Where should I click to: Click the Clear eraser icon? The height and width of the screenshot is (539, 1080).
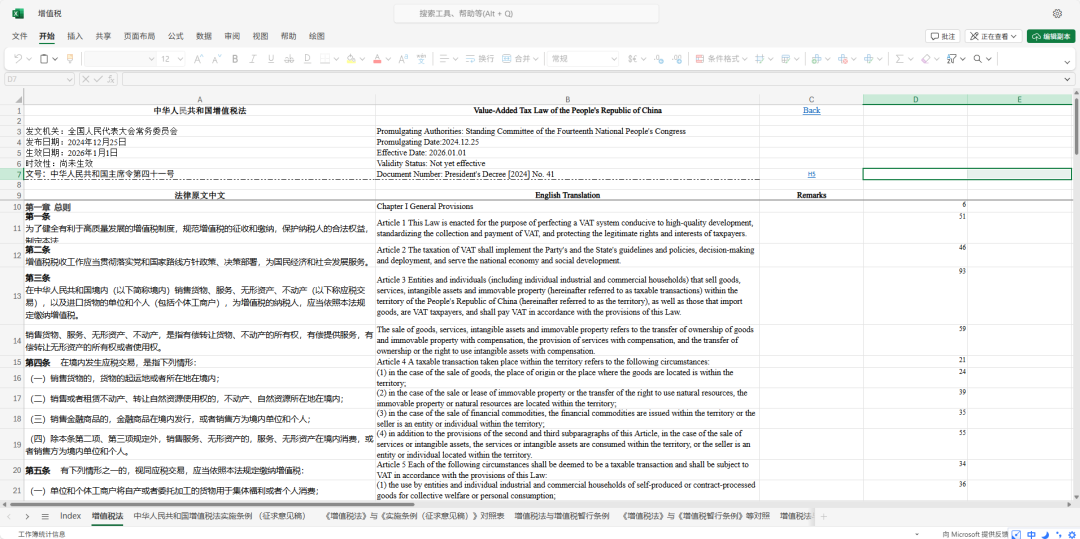pyautogui.click(x=923, y=59)
